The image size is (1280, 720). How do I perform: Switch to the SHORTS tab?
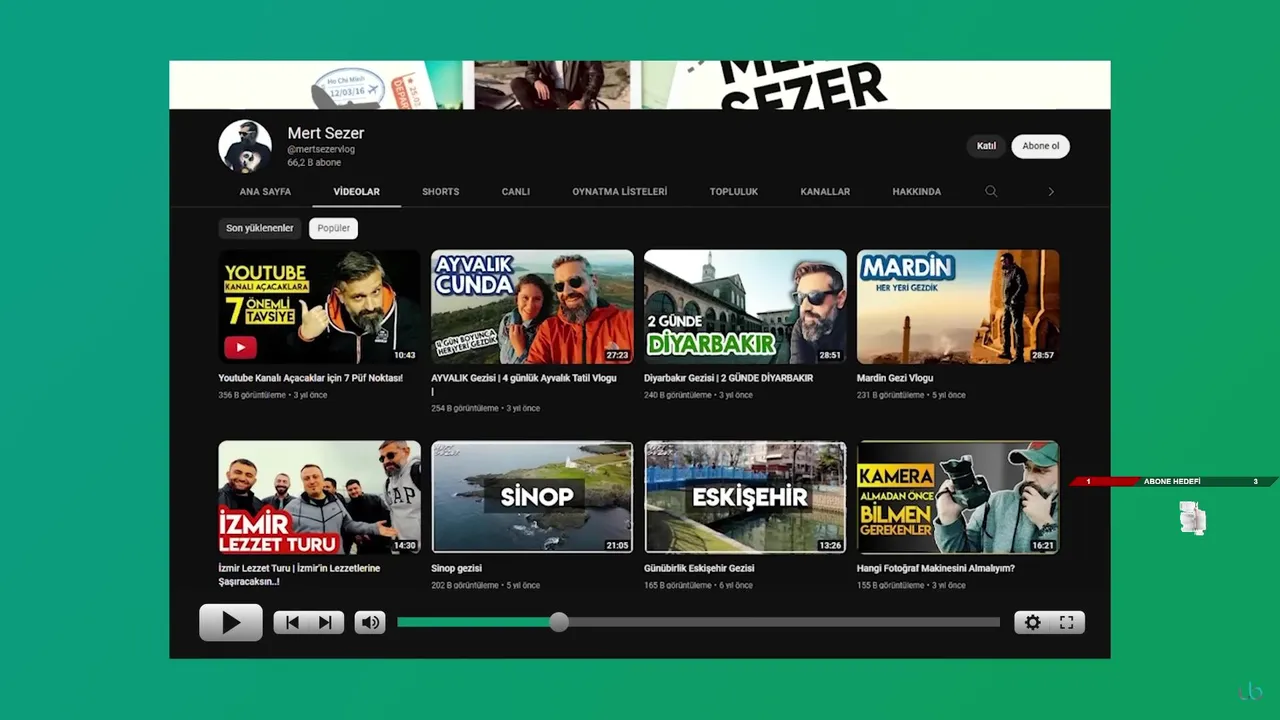click(x=440, y=191)
